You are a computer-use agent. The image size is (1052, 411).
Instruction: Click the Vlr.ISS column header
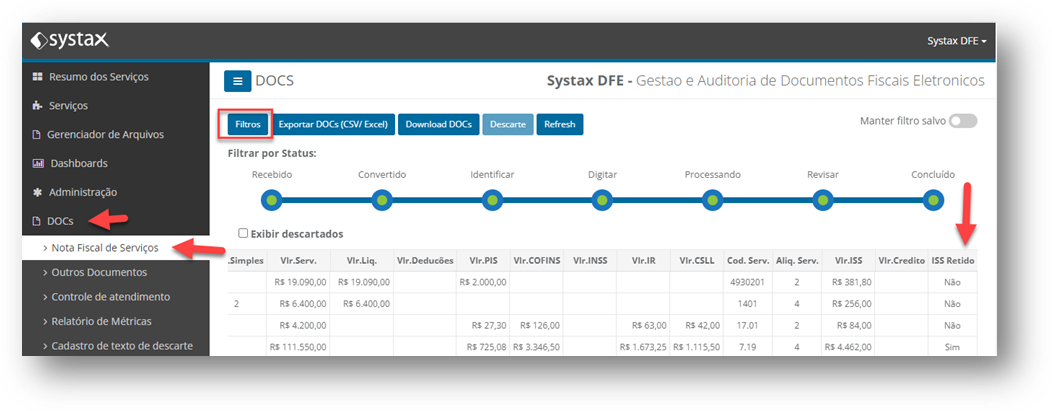(849, 261)
